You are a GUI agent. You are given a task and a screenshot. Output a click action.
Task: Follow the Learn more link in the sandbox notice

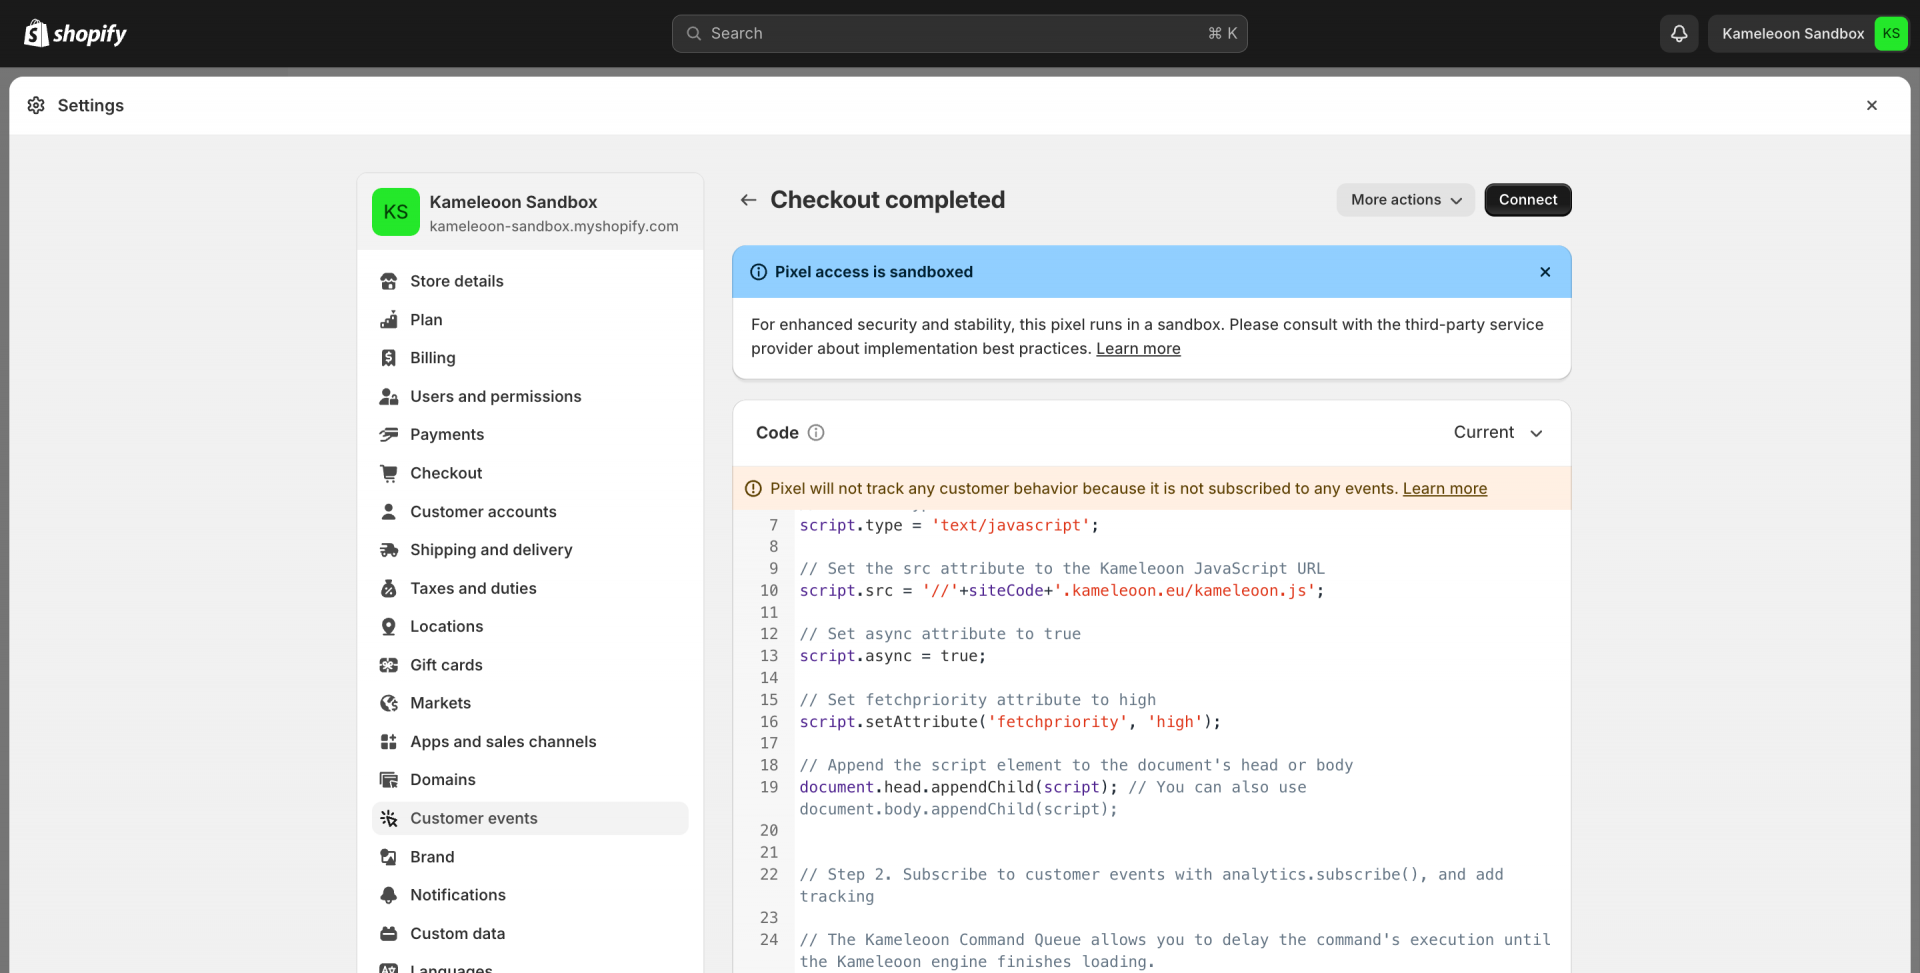[x=1138, y=349]
